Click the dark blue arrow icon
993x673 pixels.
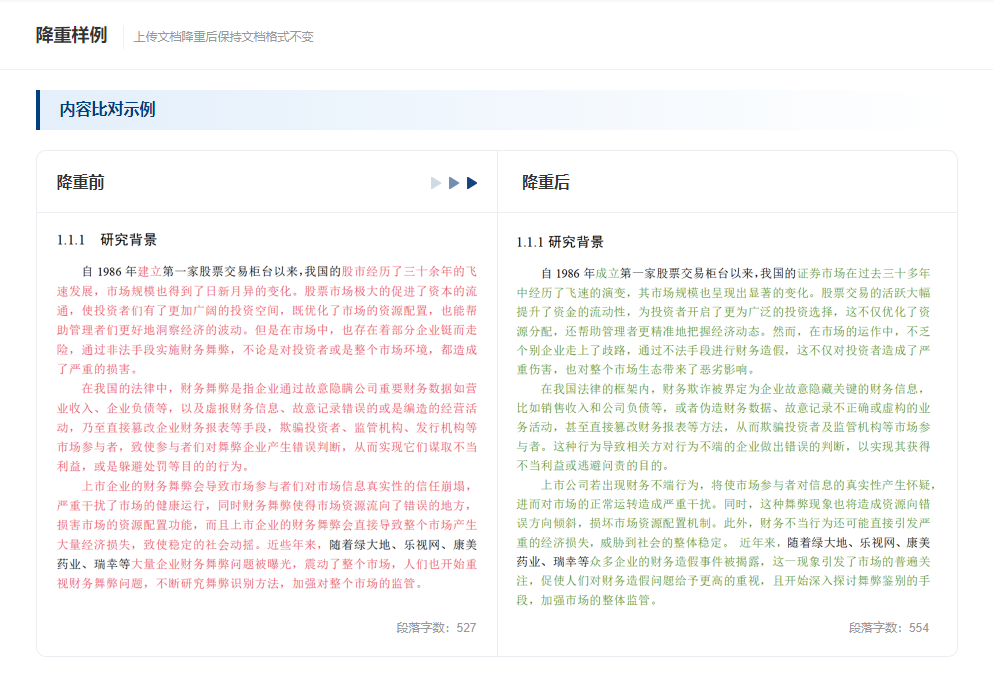point(472,183)
